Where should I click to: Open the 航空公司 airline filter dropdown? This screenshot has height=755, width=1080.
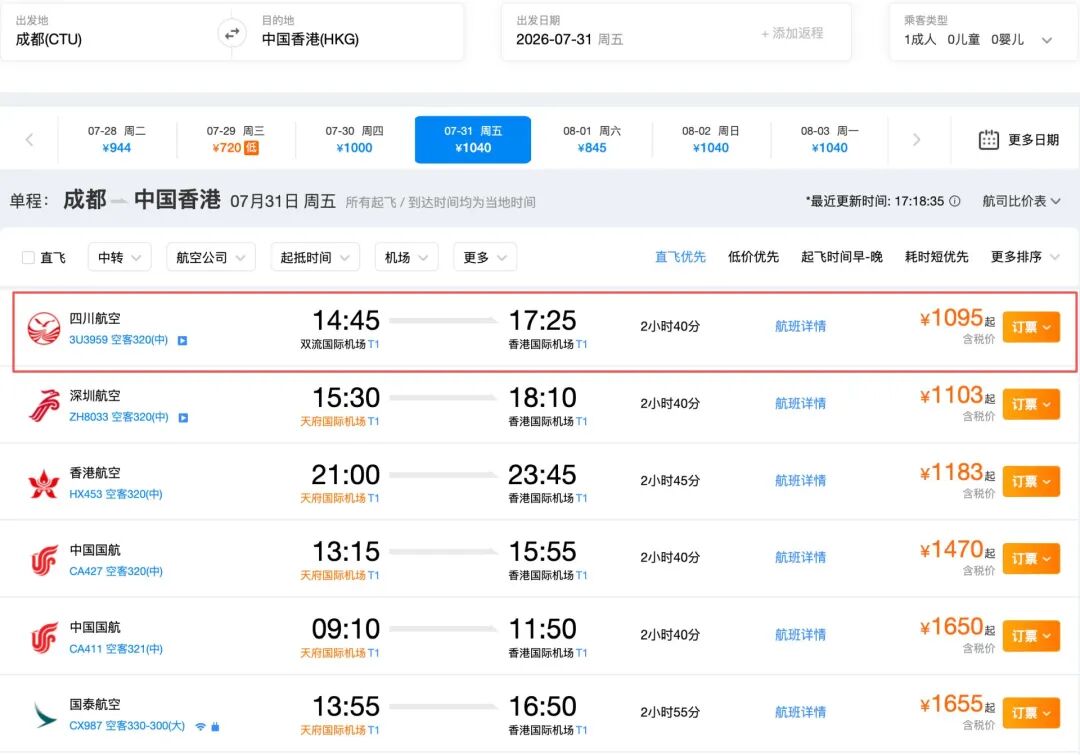(211, 257)
